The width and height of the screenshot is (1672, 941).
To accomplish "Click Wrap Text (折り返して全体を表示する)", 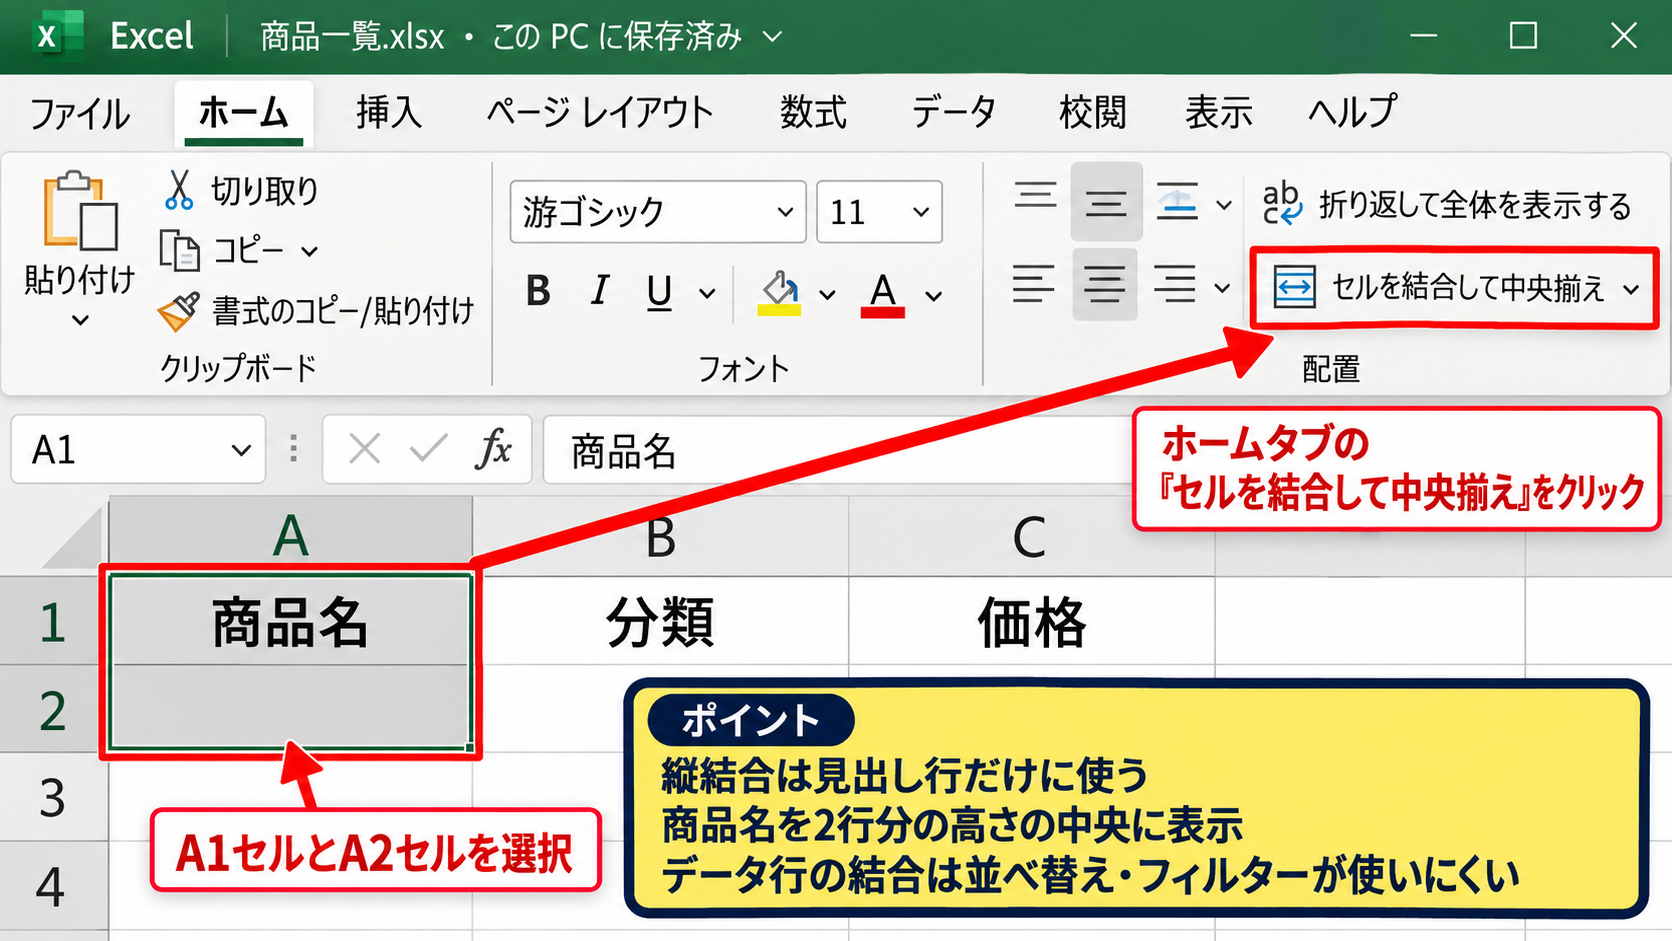I will point(1447,205).
